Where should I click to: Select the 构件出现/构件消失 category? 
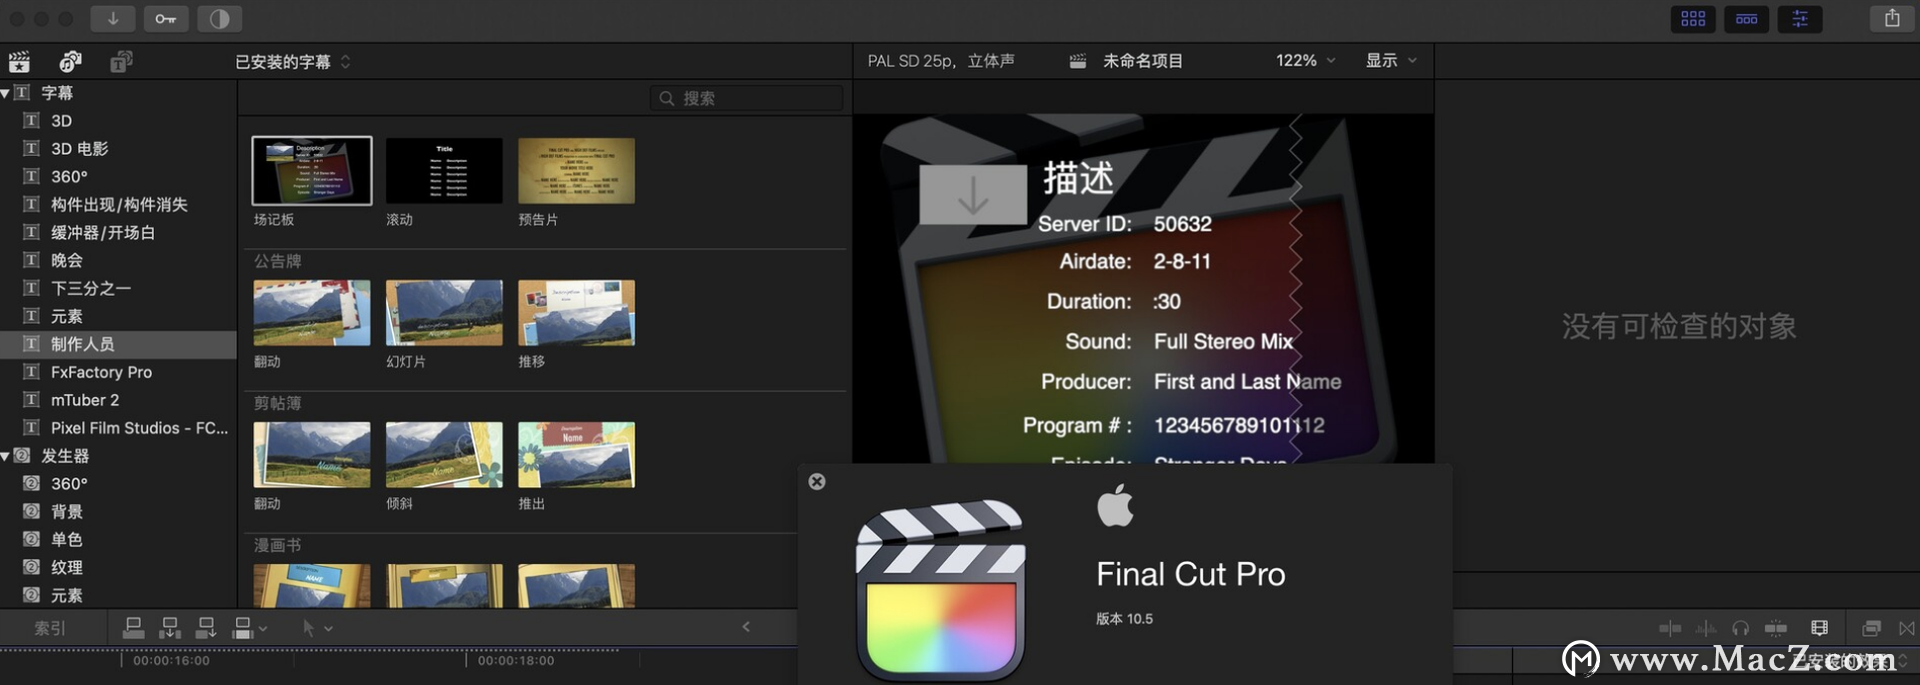[118, 205]
